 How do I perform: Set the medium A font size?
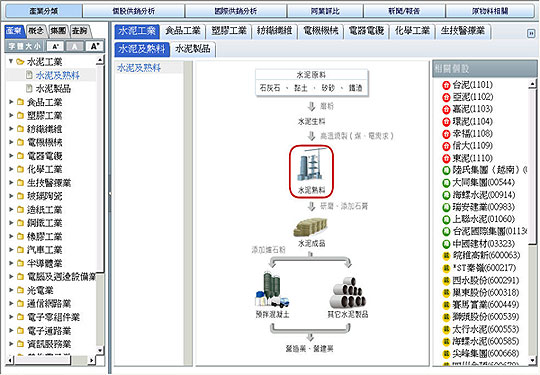tap(75, 46)
